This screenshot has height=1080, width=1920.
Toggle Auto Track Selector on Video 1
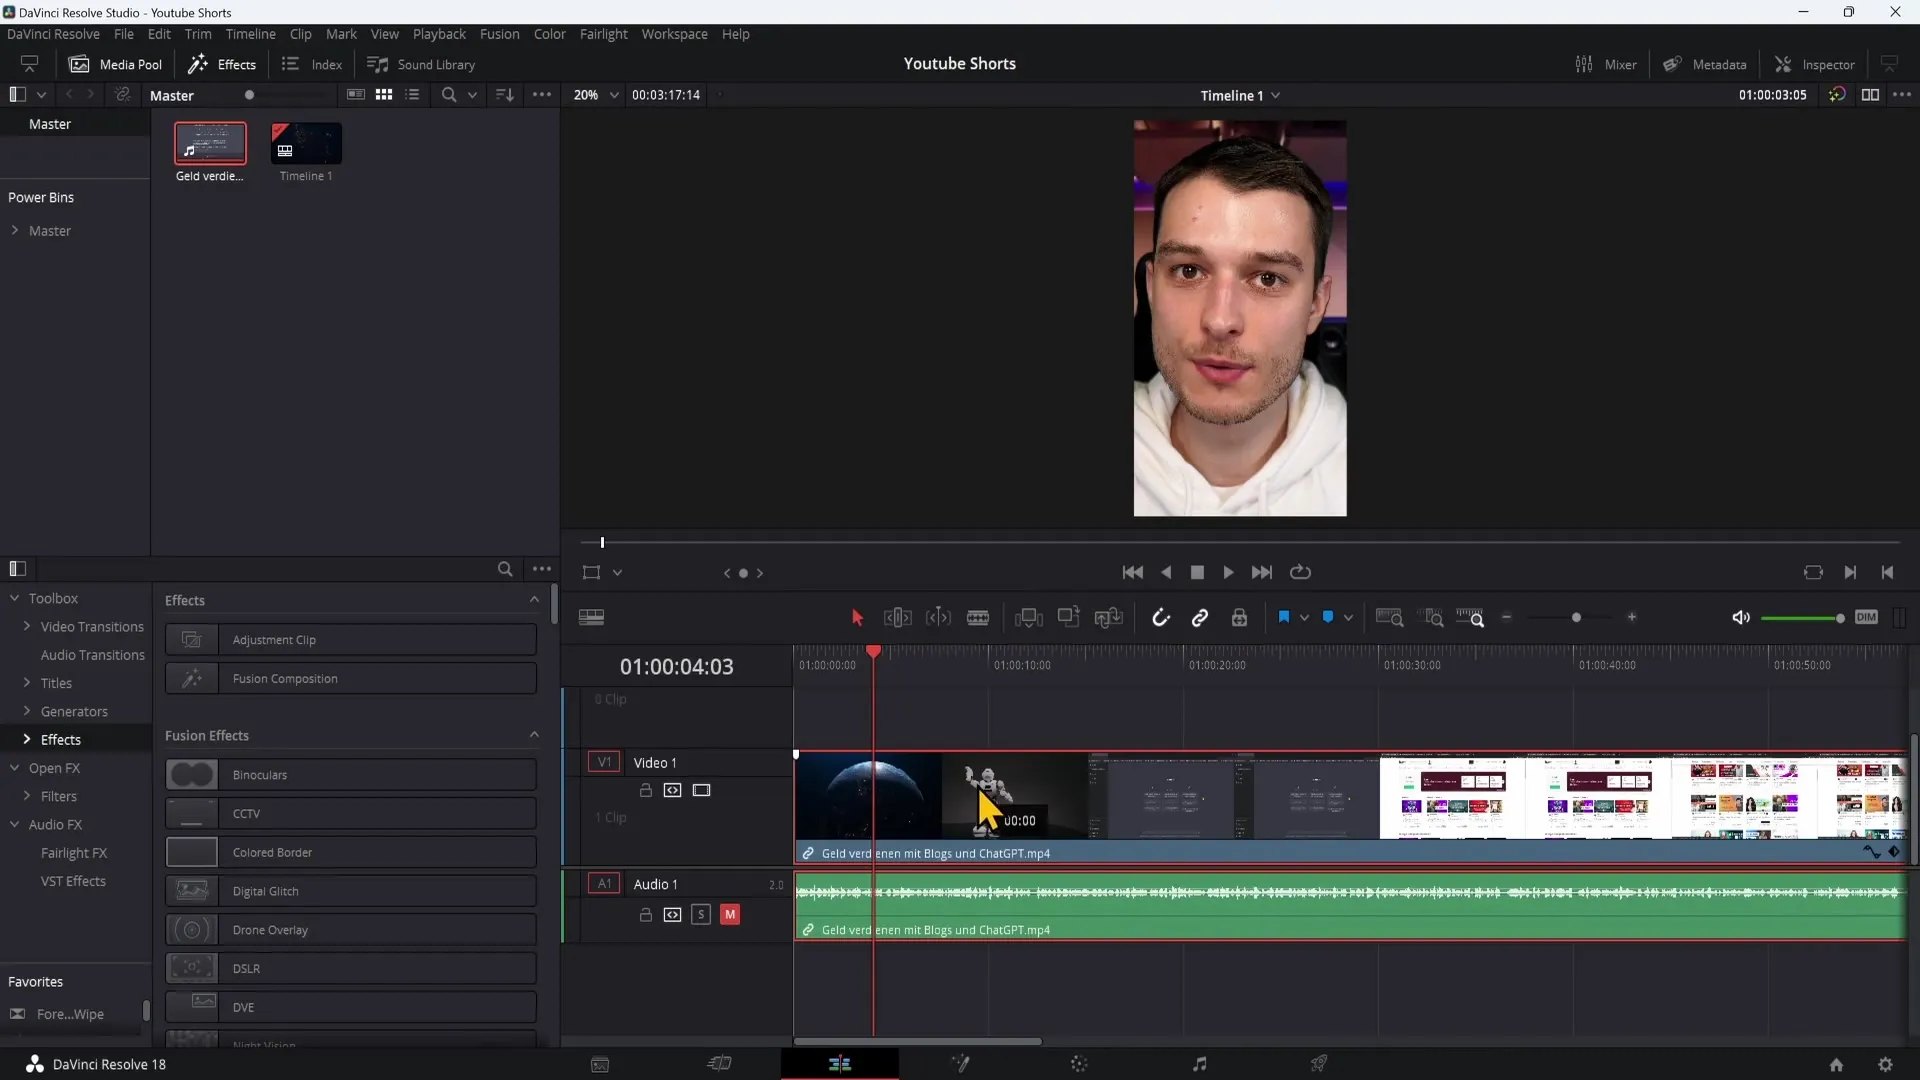tap(672, 790)
